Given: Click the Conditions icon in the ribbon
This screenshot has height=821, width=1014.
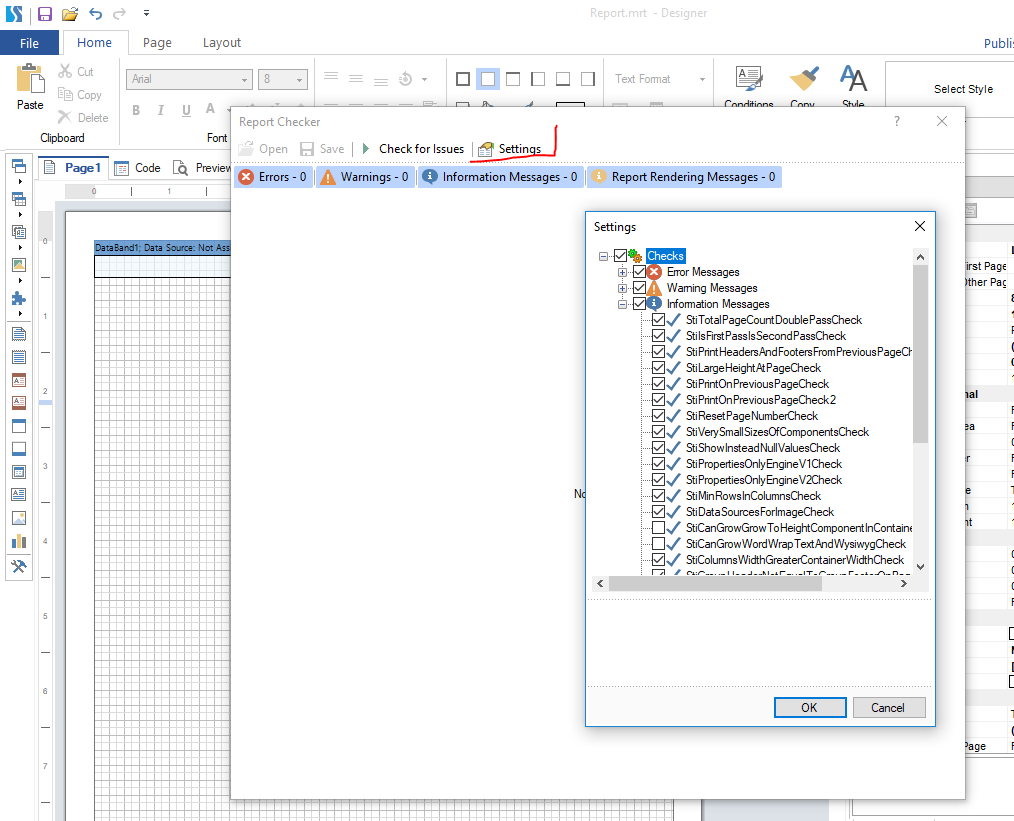Looking at the screenshot, I should [748, 79].
